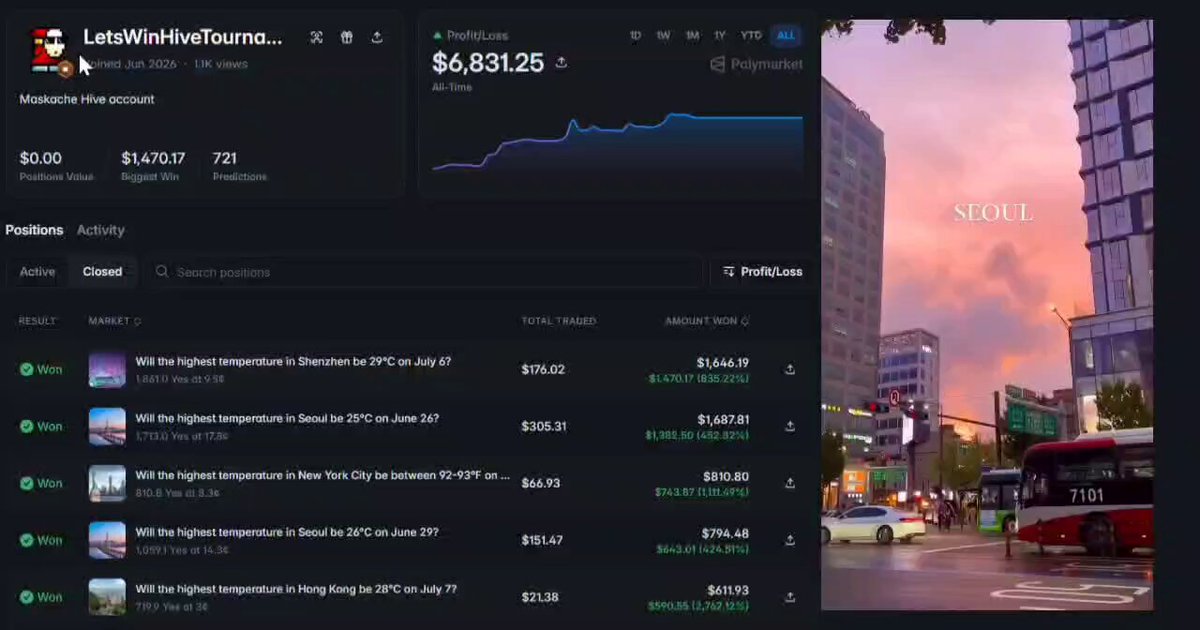Show Closed positions
Screen dimensions: 1200x630
pyautogui.click(x=102, y=272)
